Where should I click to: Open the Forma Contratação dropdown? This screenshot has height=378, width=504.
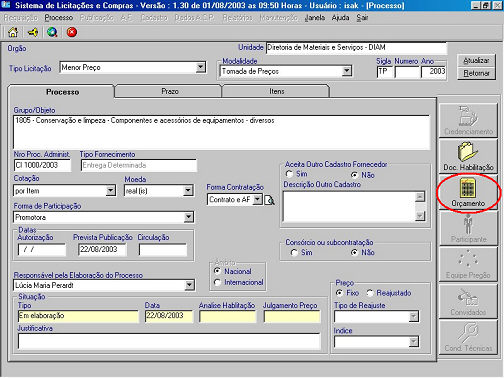coord(257,199)
